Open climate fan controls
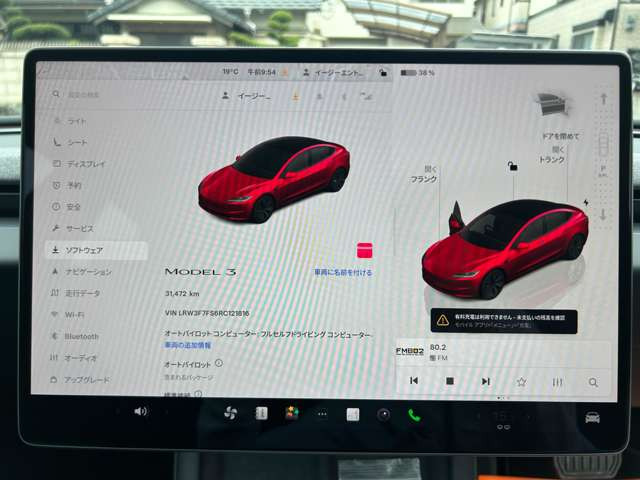Screen dimensions: 640x480 click(231, 413)
